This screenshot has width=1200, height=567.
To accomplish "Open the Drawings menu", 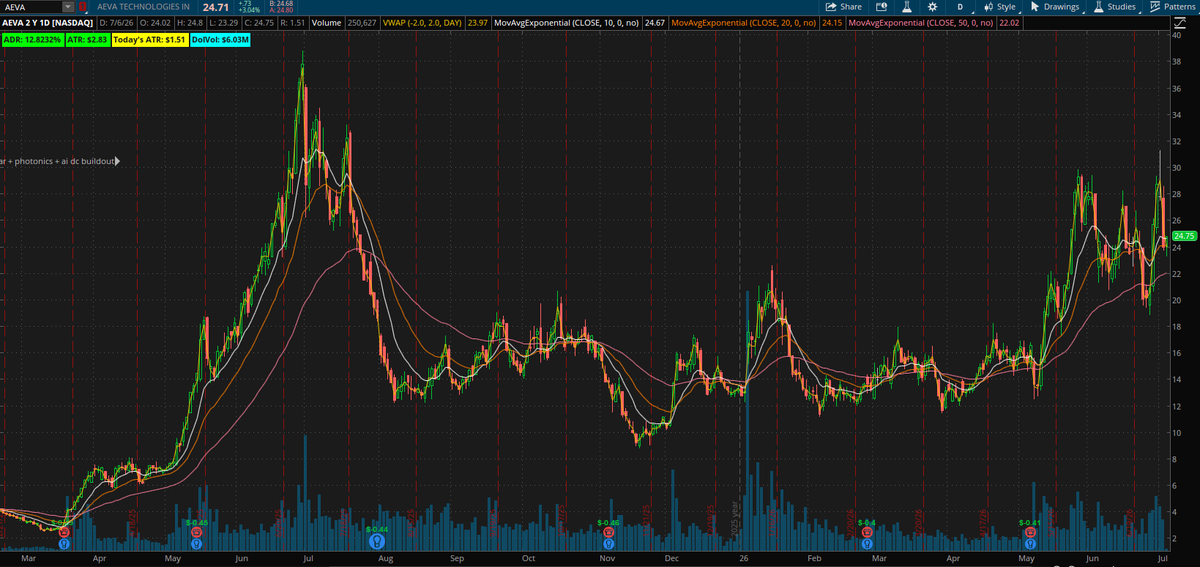I will point(1054,7).
